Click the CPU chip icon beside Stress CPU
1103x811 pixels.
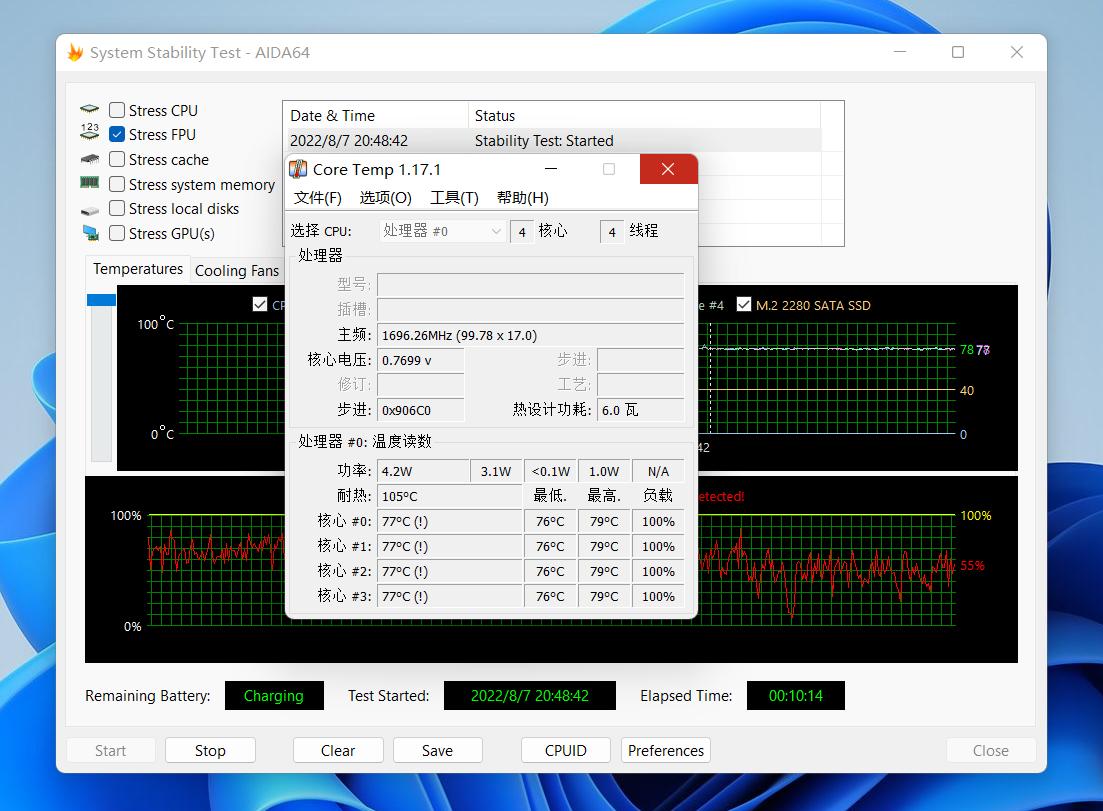[x=90, y=110]
